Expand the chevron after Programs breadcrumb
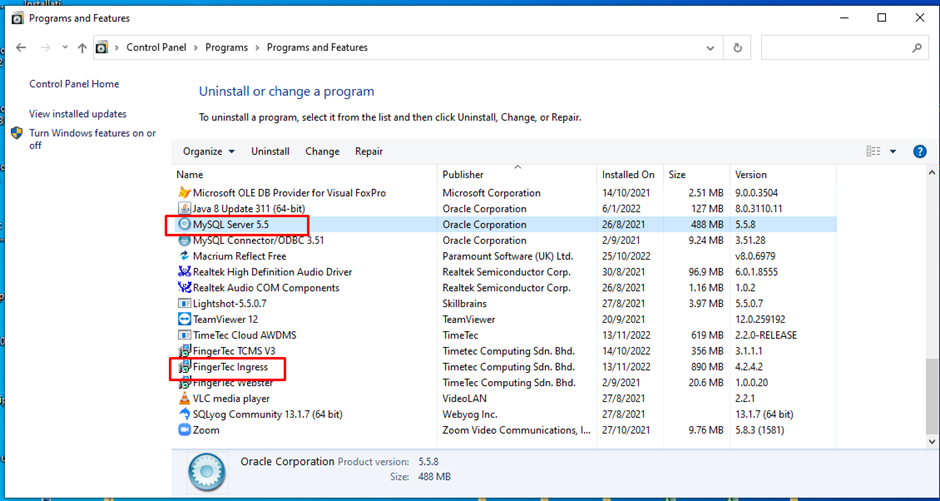Viewport: 940px width, 501px height. click(x=257, y=47)
